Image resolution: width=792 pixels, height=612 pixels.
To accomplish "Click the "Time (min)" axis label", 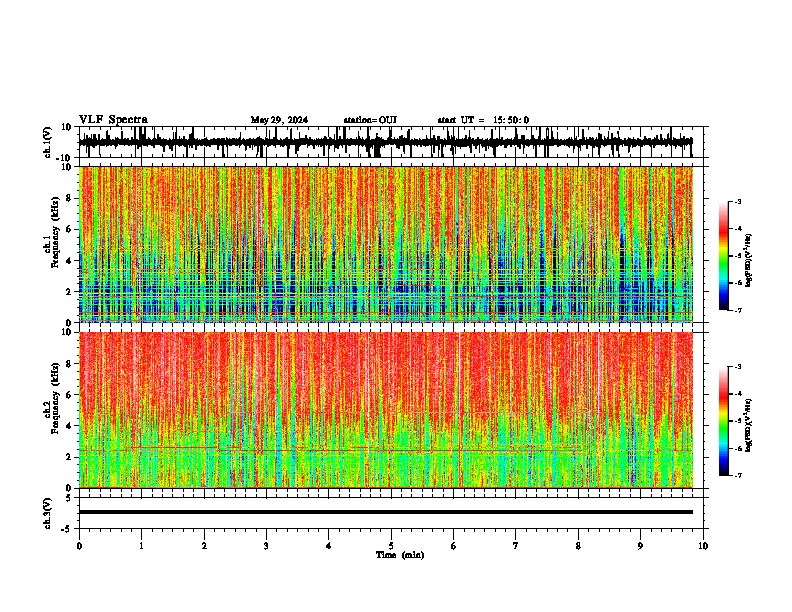I will [x=400, y=555].
